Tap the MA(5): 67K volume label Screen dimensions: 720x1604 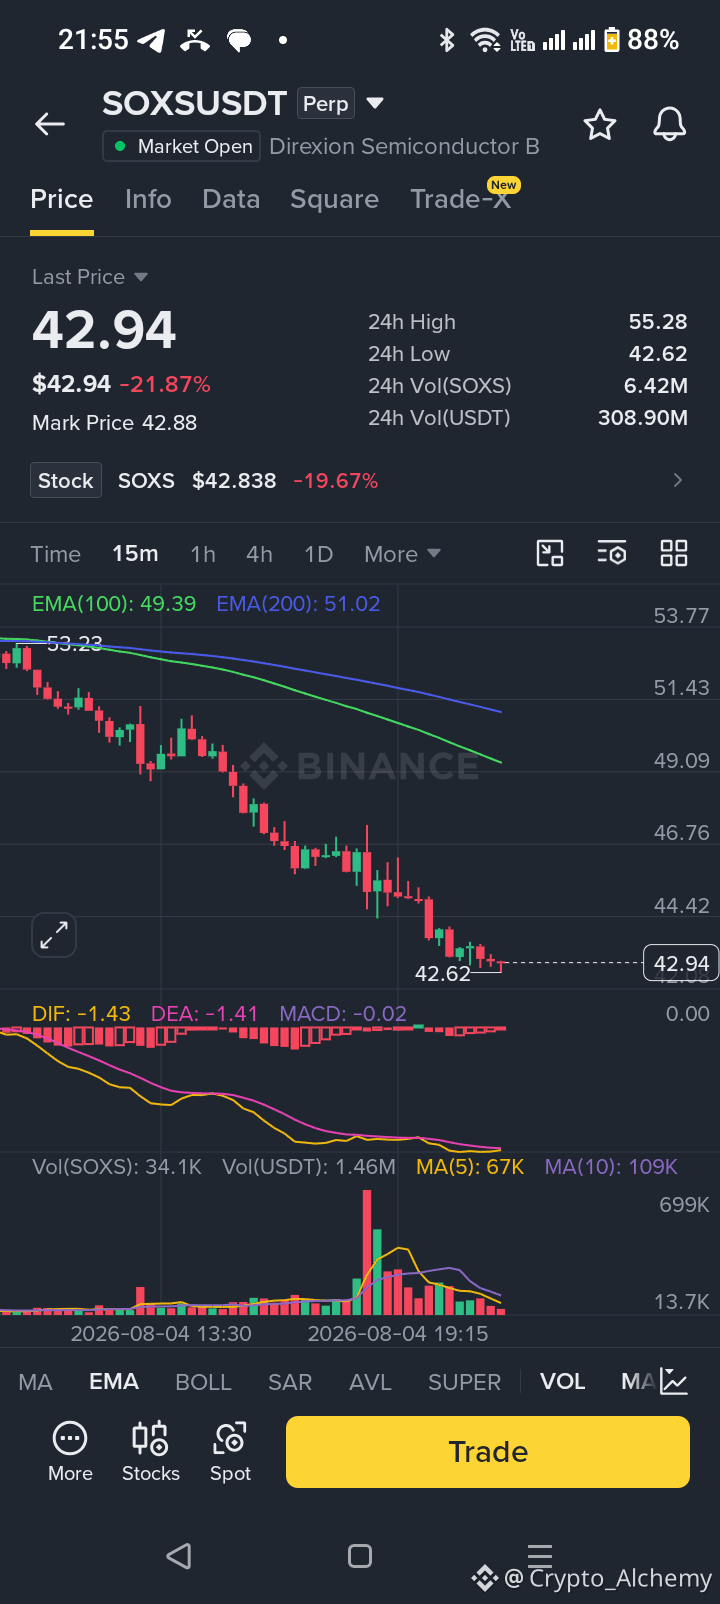click(x=470, y=1167)
